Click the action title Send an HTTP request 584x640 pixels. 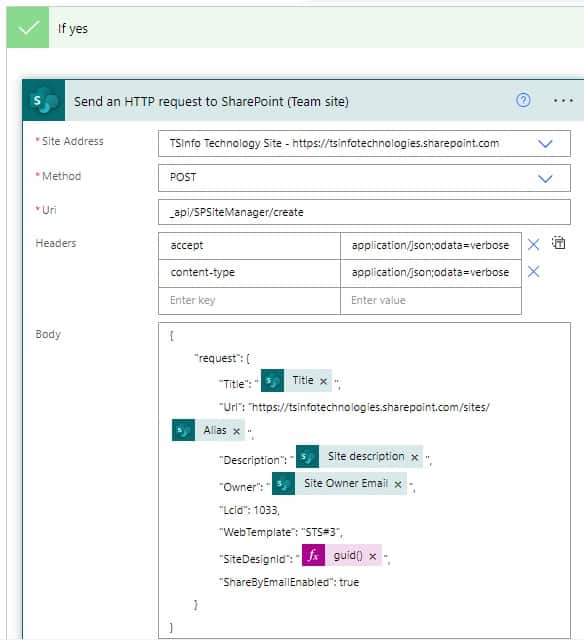(x=211, y=102)
